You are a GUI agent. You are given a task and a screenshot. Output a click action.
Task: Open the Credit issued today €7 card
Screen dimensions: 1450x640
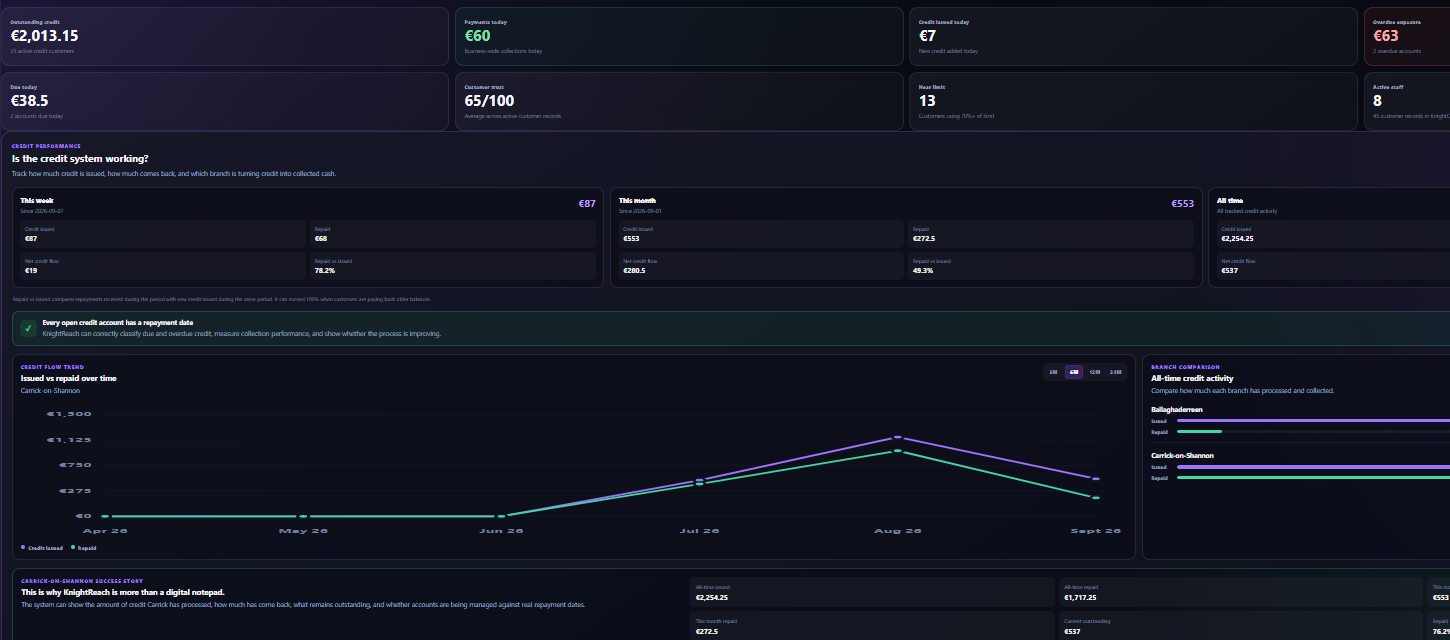click(x=1133, y=37)
